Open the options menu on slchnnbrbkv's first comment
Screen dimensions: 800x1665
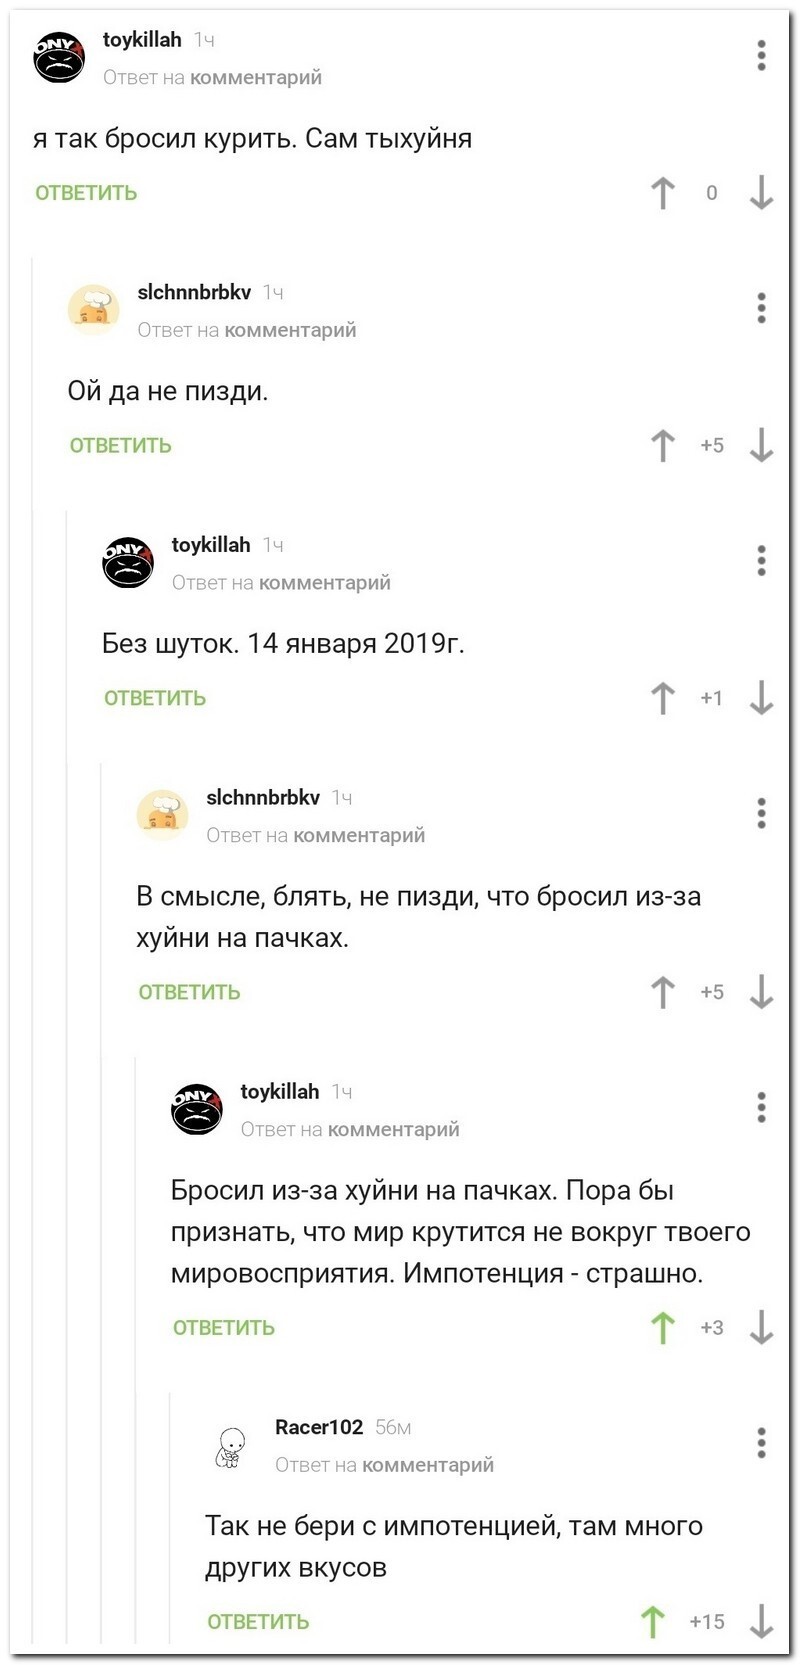tap(761, 308)
